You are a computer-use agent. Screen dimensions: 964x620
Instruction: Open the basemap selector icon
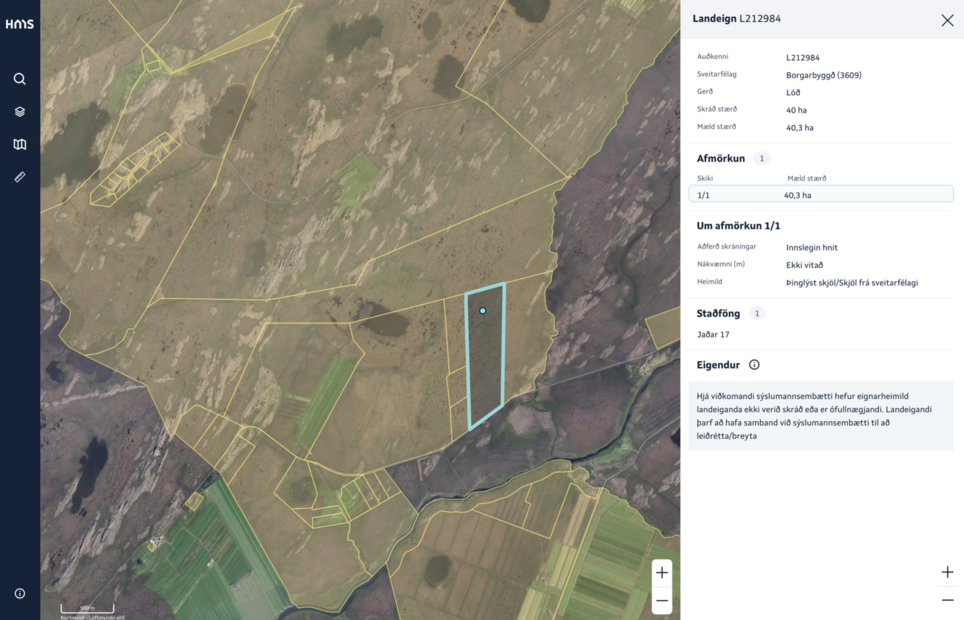pyautogui.click(x=20, y=144)
